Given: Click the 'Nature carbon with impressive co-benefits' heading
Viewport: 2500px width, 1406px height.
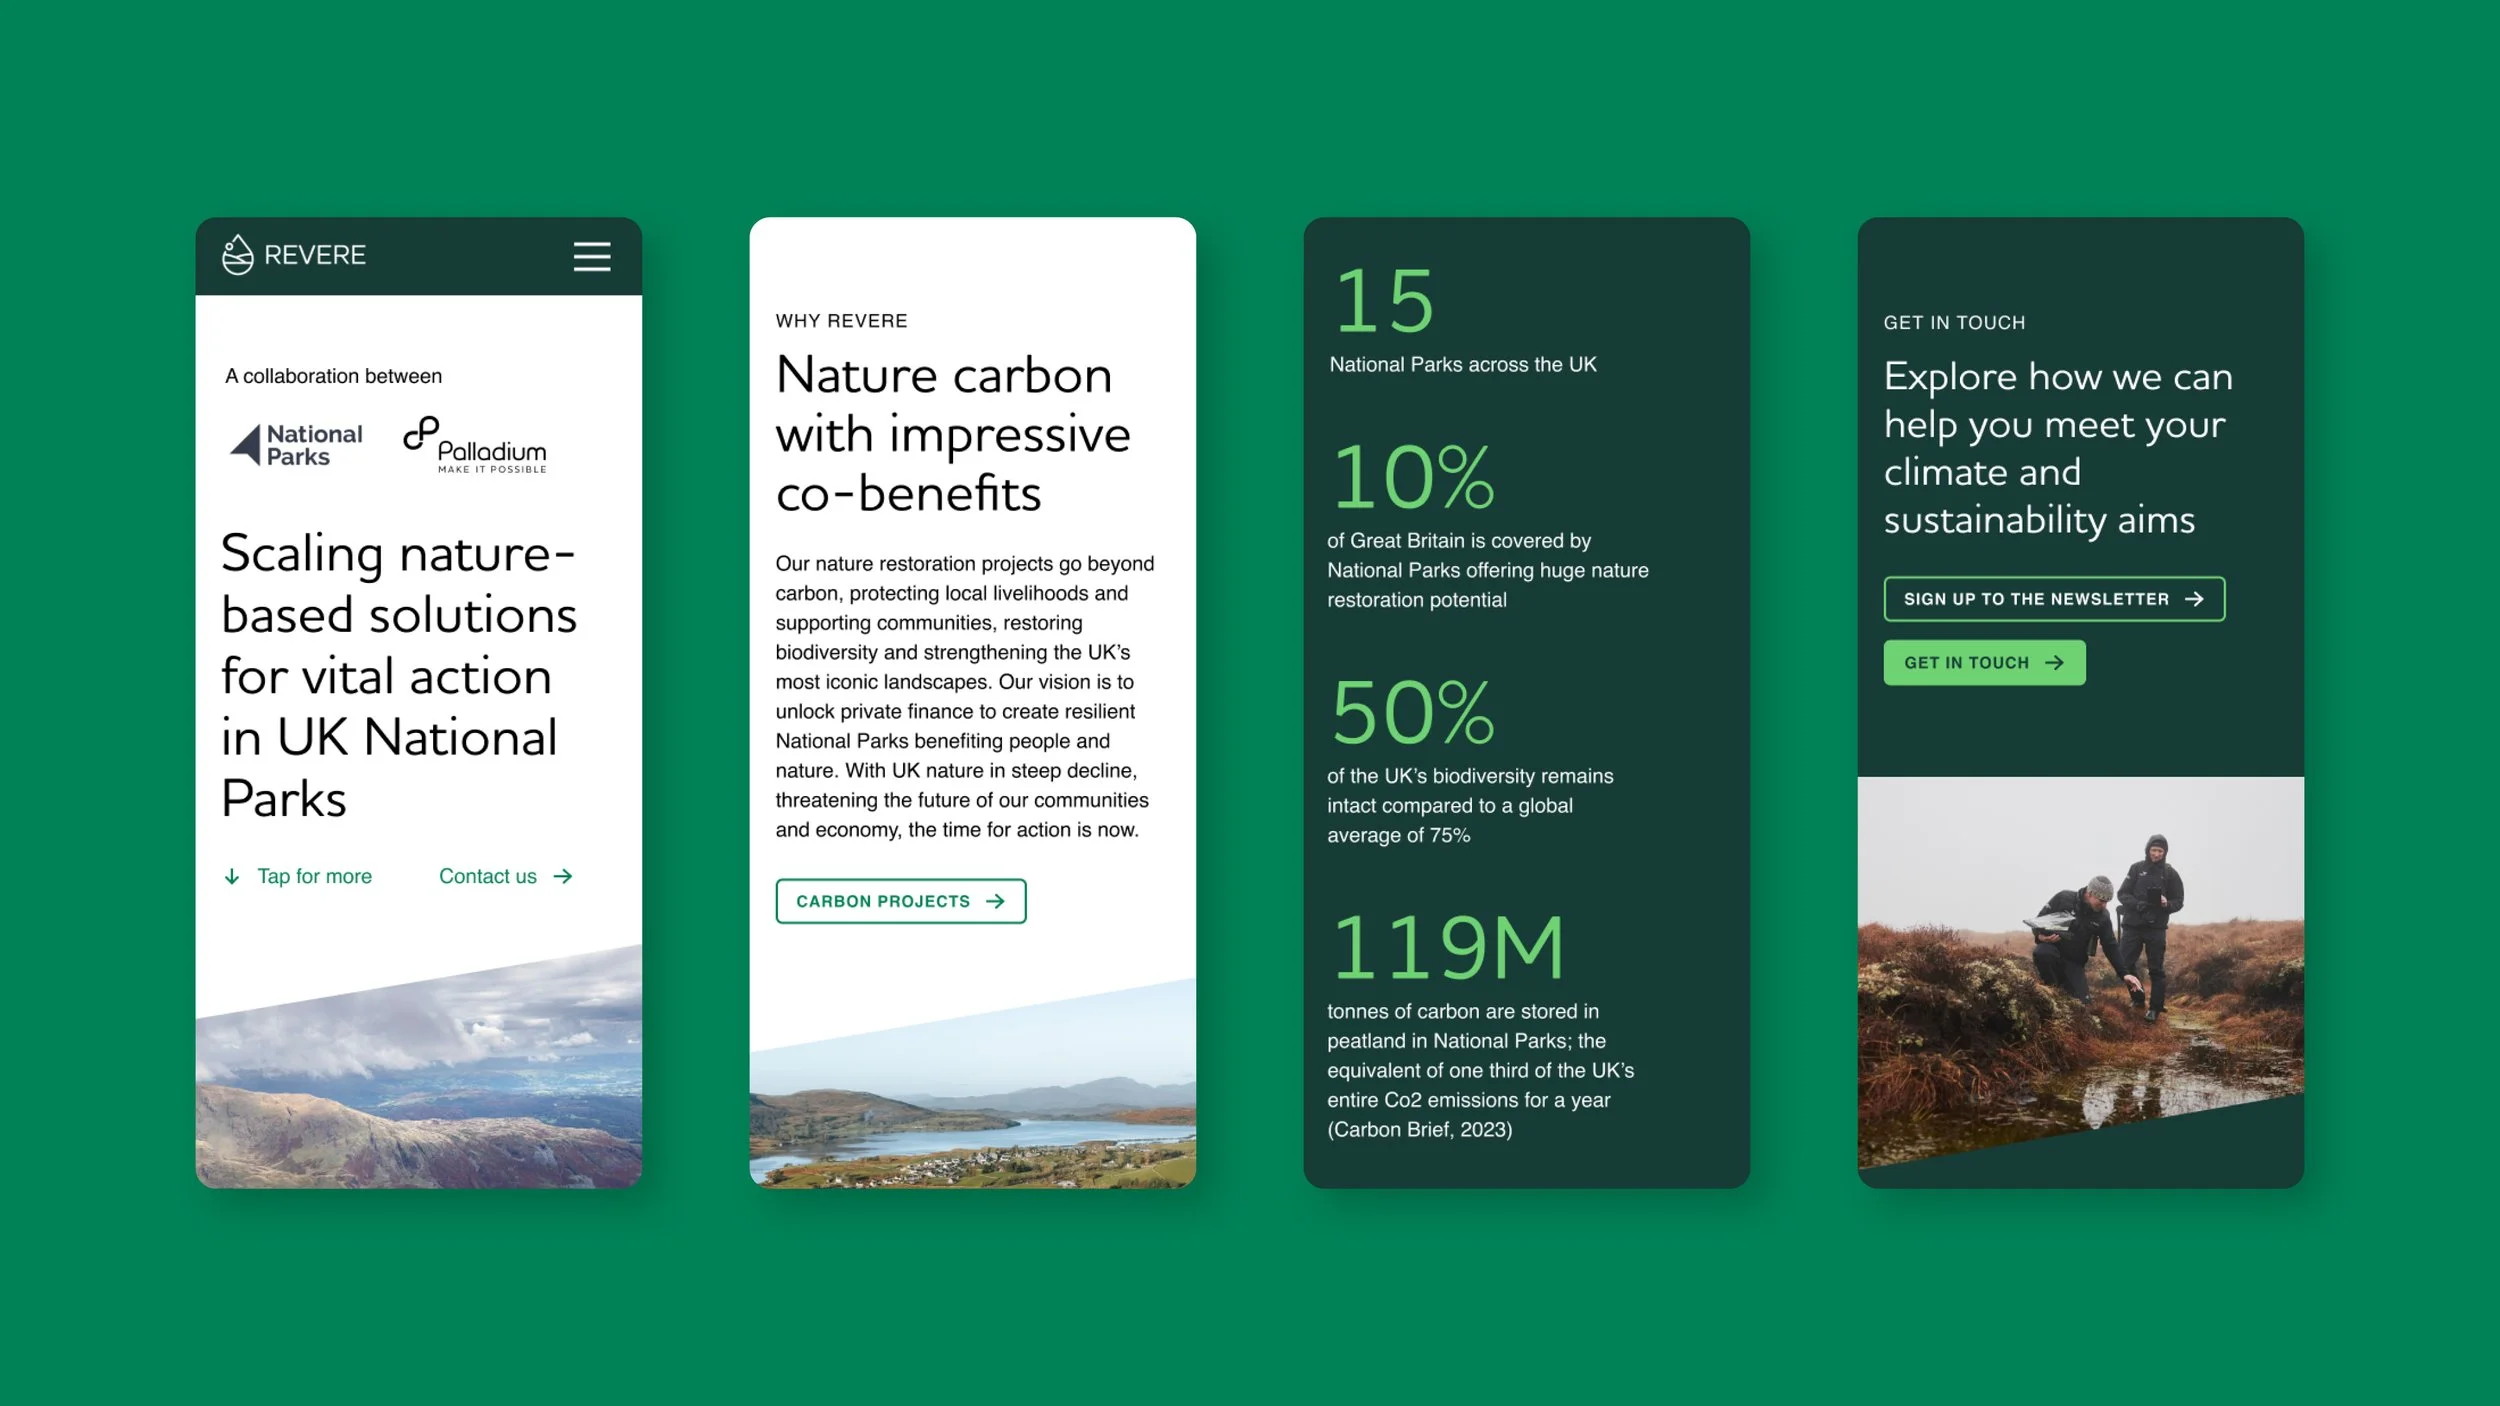Looking at the screenshot, I should click(952, 434).
